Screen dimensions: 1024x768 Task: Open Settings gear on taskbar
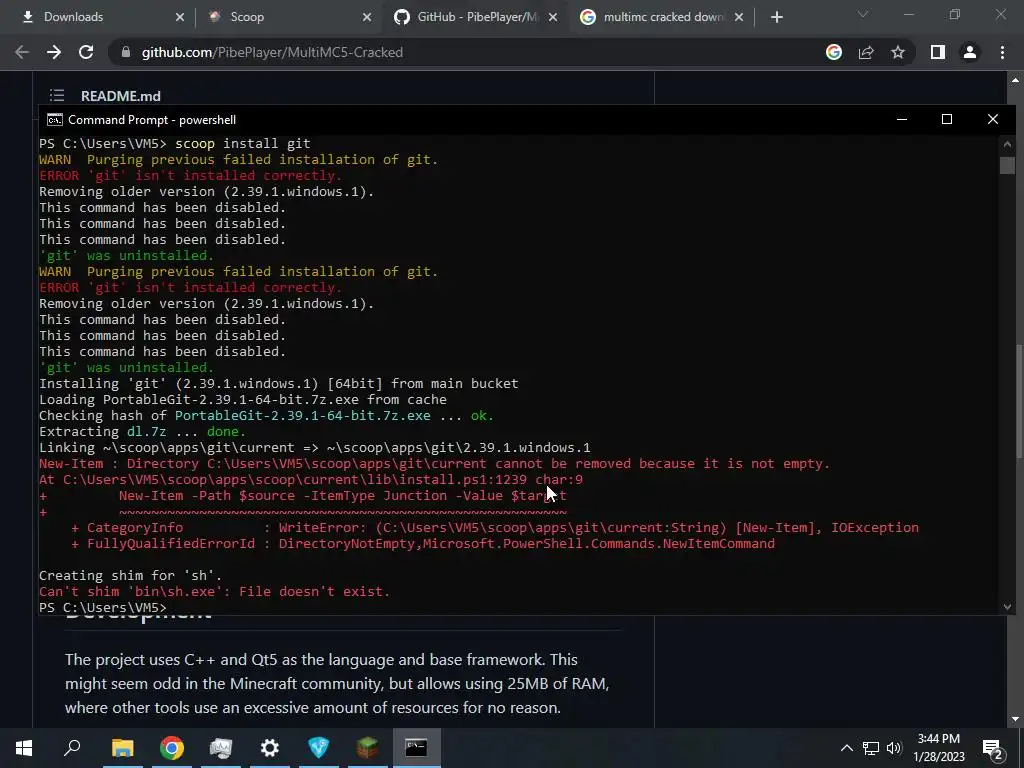(270, 748)
